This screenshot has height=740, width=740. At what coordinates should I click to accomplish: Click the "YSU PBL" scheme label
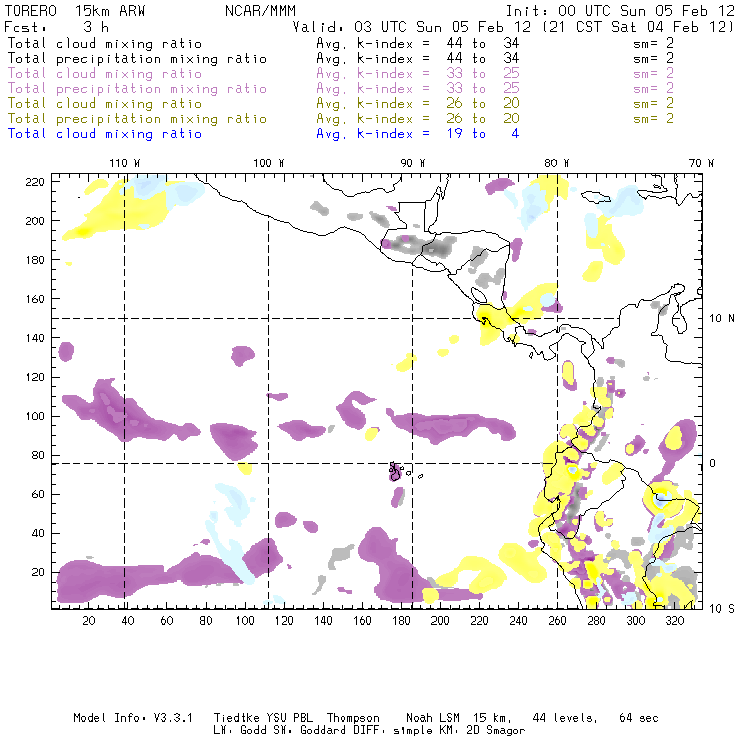click(x=290, y=718)
